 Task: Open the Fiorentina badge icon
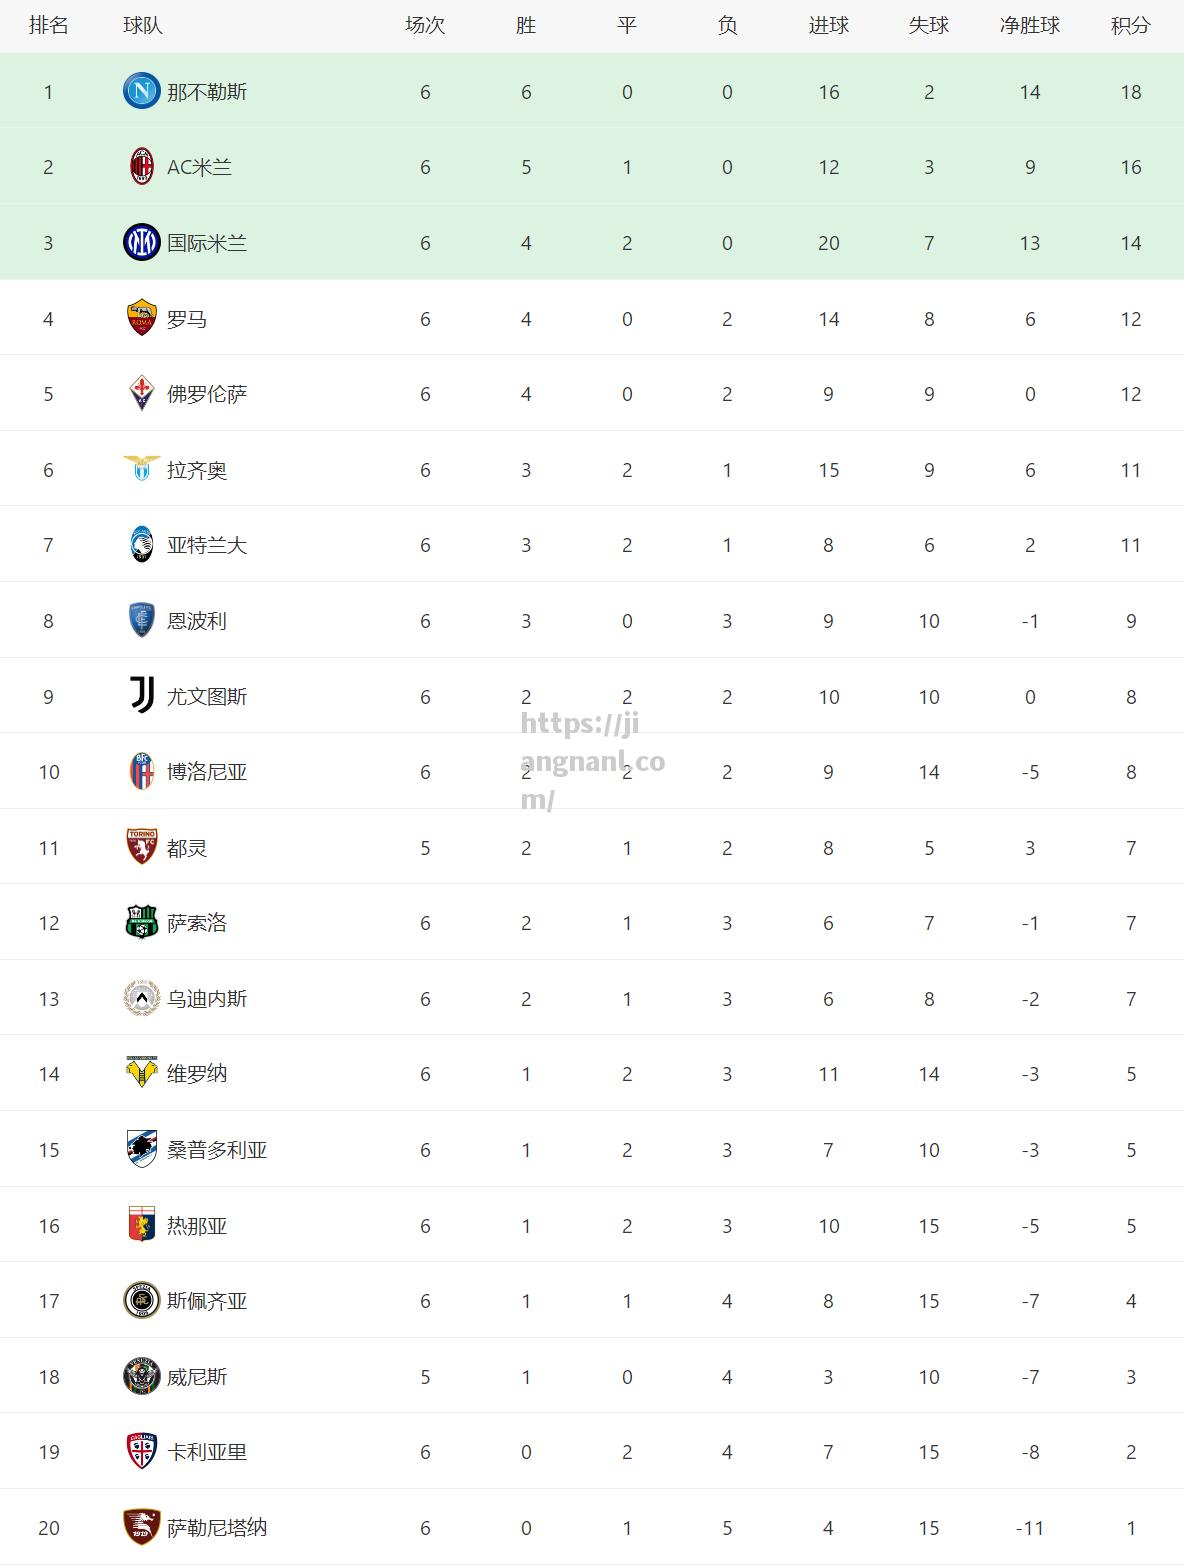click(142, 394)
